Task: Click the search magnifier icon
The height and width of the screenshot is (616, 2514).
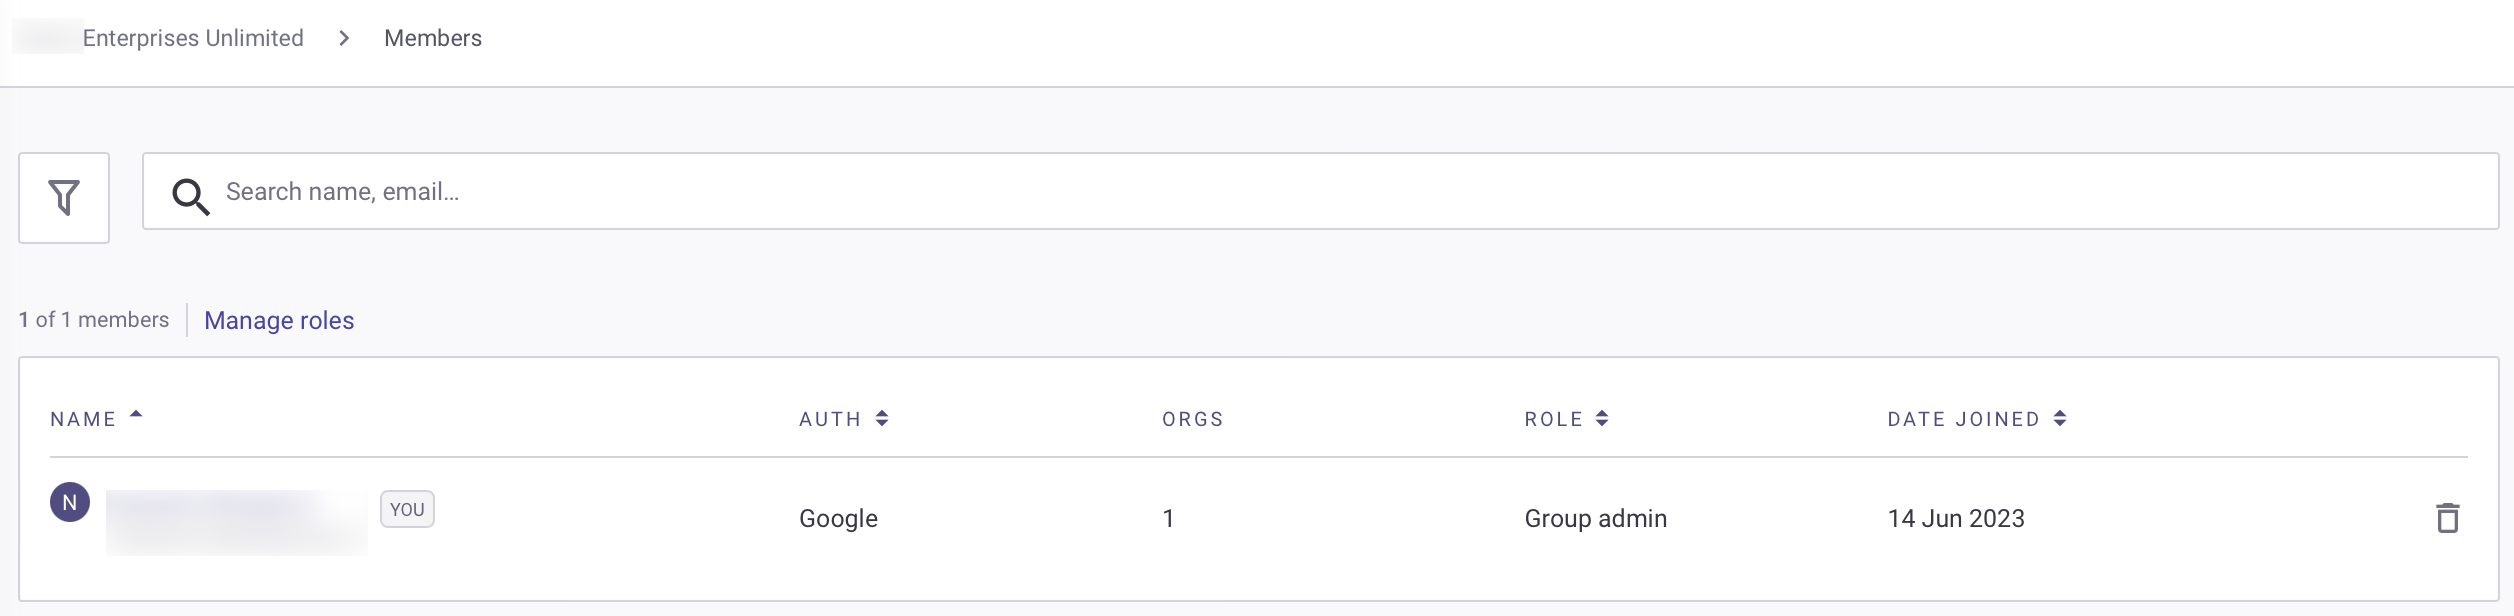Action: (x=190, y=196)
